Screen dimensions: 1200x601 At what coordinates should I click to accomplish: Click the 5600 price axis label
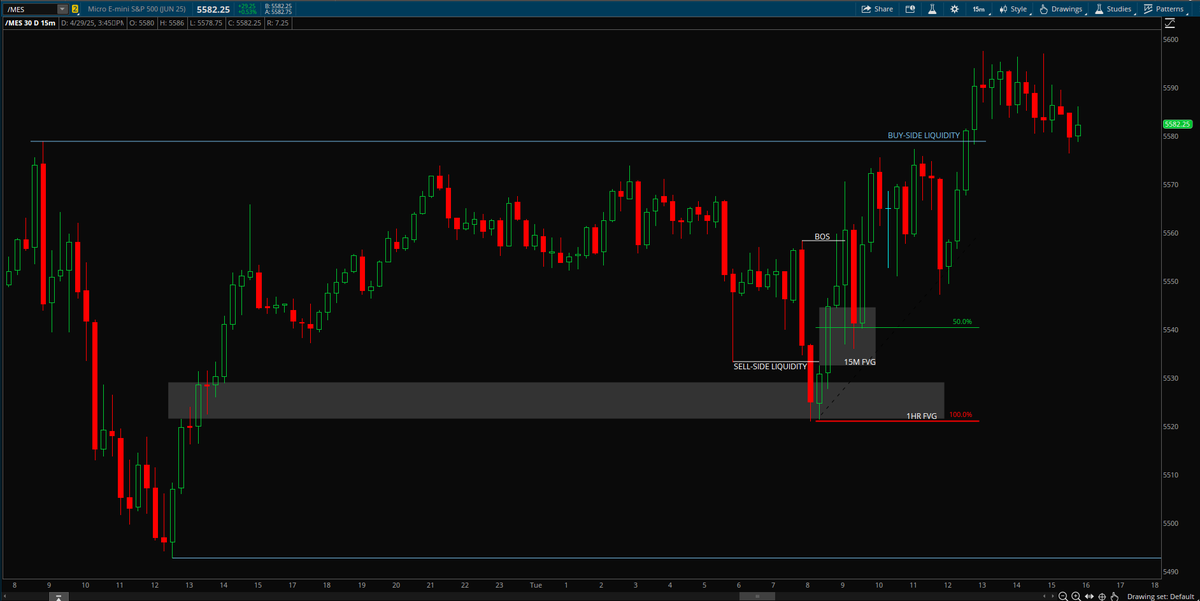click(1171, 40)
